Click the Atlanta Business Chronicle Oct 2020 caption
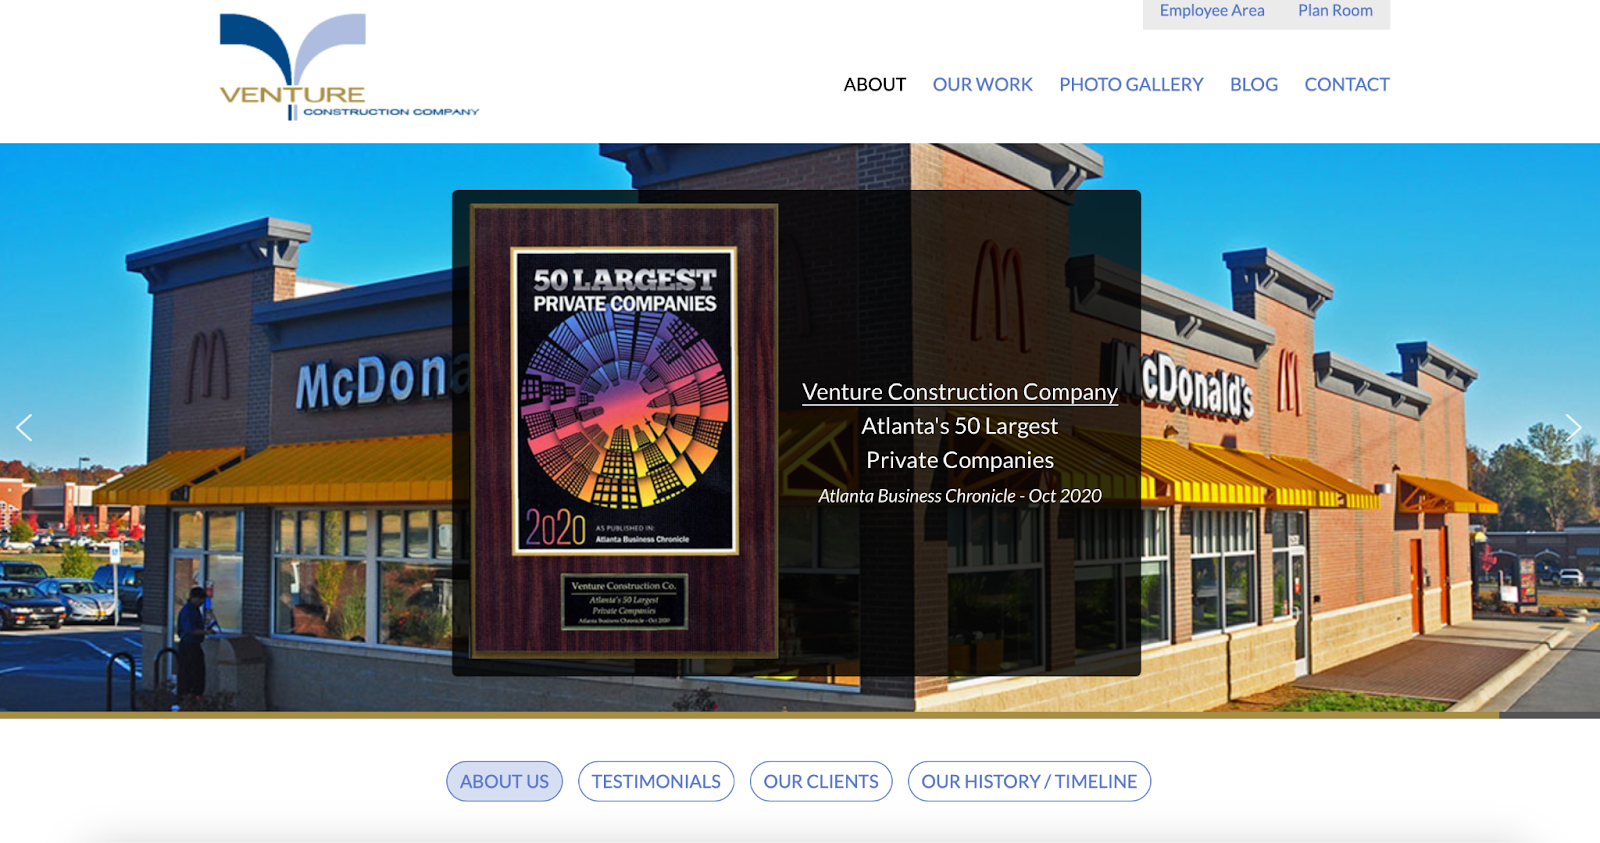 coord(960,496)
